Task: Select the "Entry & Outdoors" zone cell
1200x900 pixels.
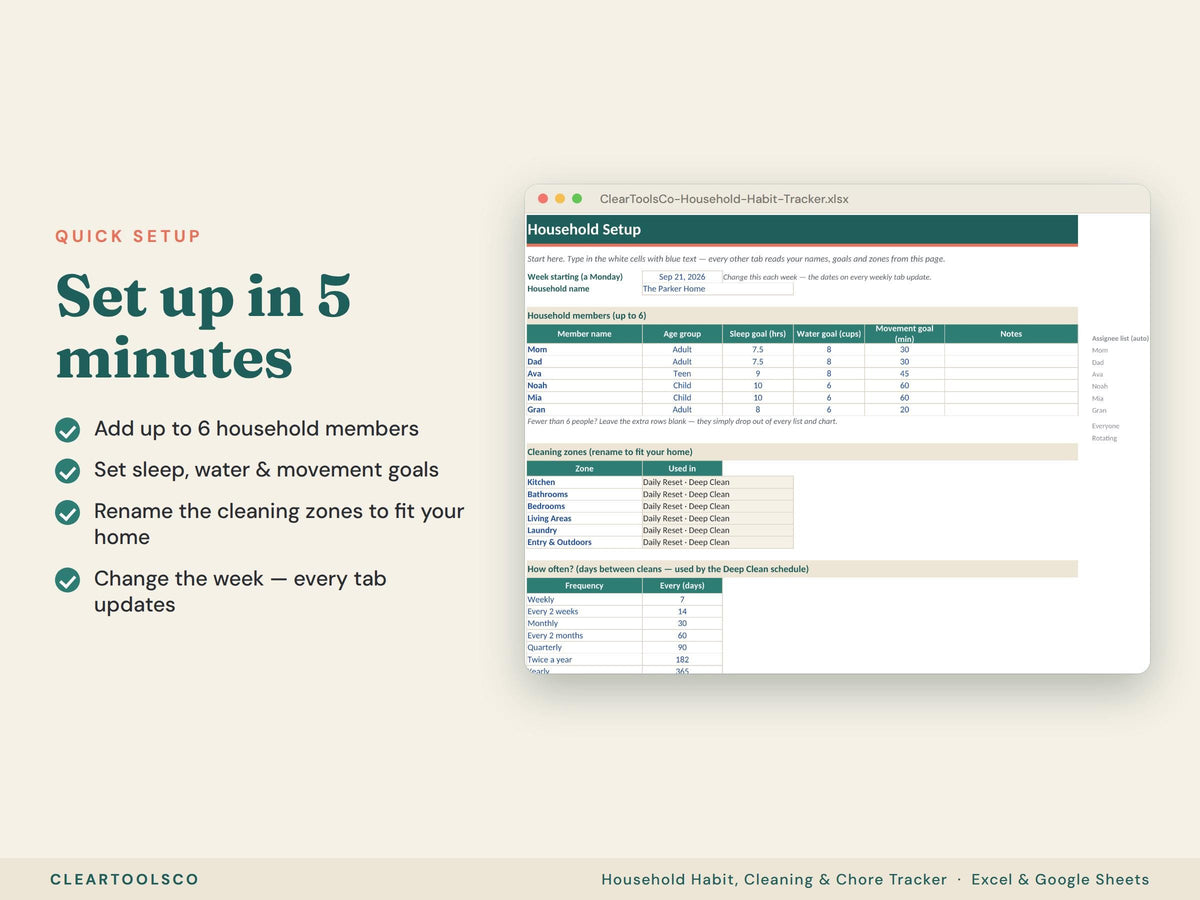Action: (x=584, y=543)
